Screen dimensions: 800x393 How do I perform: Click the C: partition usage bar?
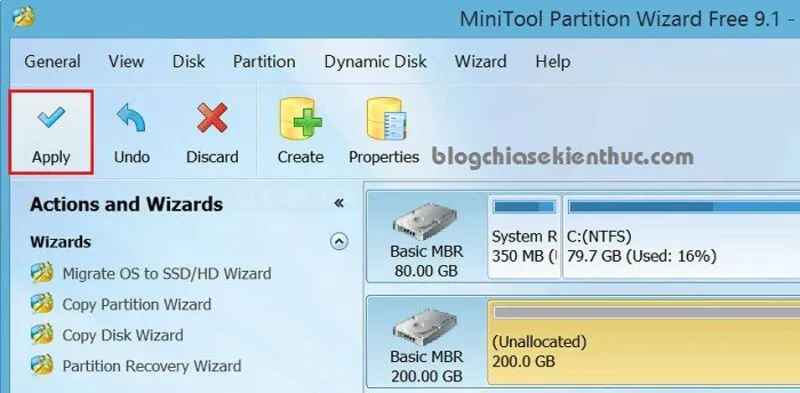coord(684,207)
